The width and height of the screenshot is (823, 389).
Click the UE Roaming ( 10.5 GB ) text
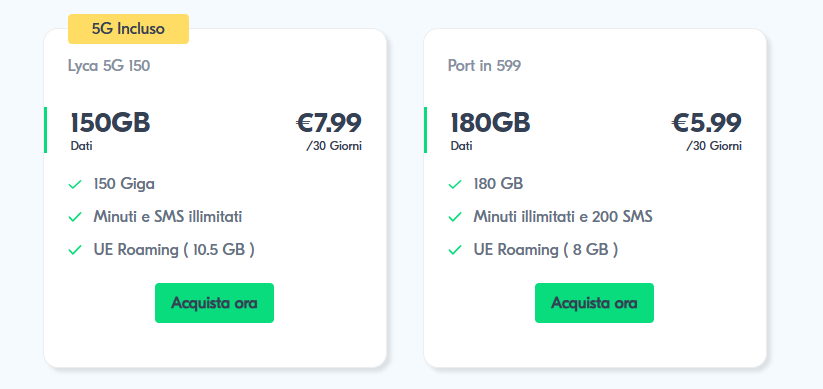click(174, 250)
